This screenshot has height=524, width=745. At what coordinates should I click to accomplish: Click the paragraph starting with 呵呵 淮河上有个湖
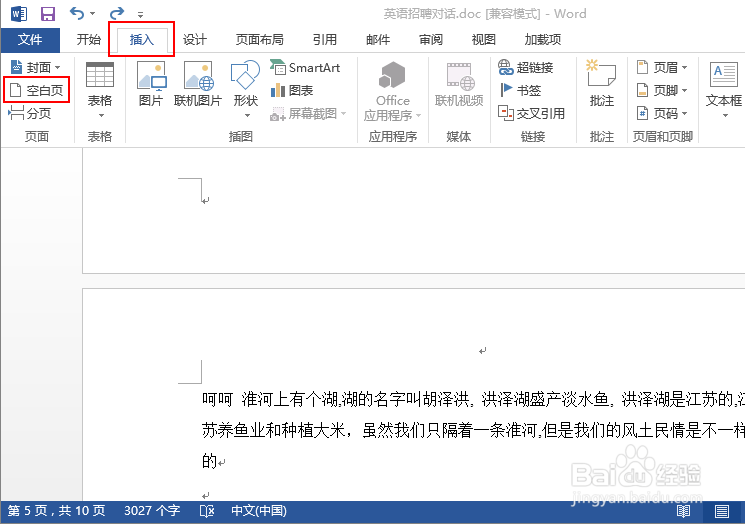pos(473,400)
